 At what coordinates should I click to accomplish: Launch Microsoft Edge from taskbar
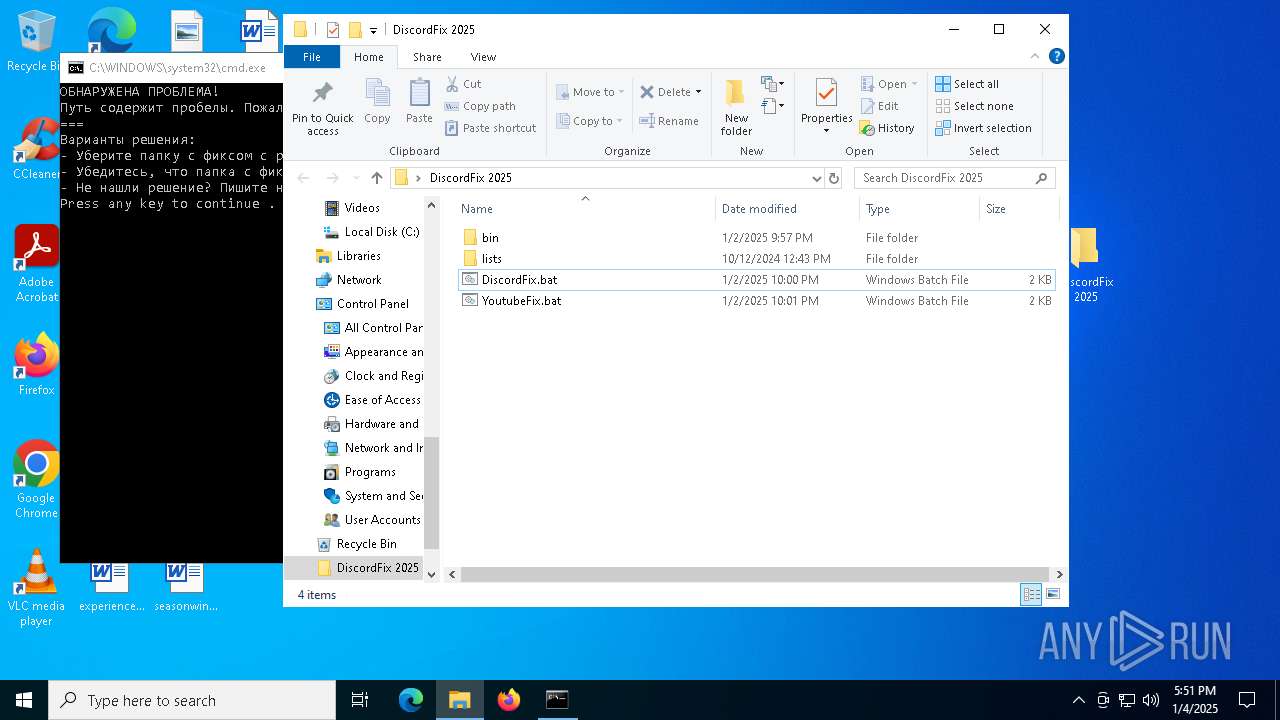coord(411,700)
